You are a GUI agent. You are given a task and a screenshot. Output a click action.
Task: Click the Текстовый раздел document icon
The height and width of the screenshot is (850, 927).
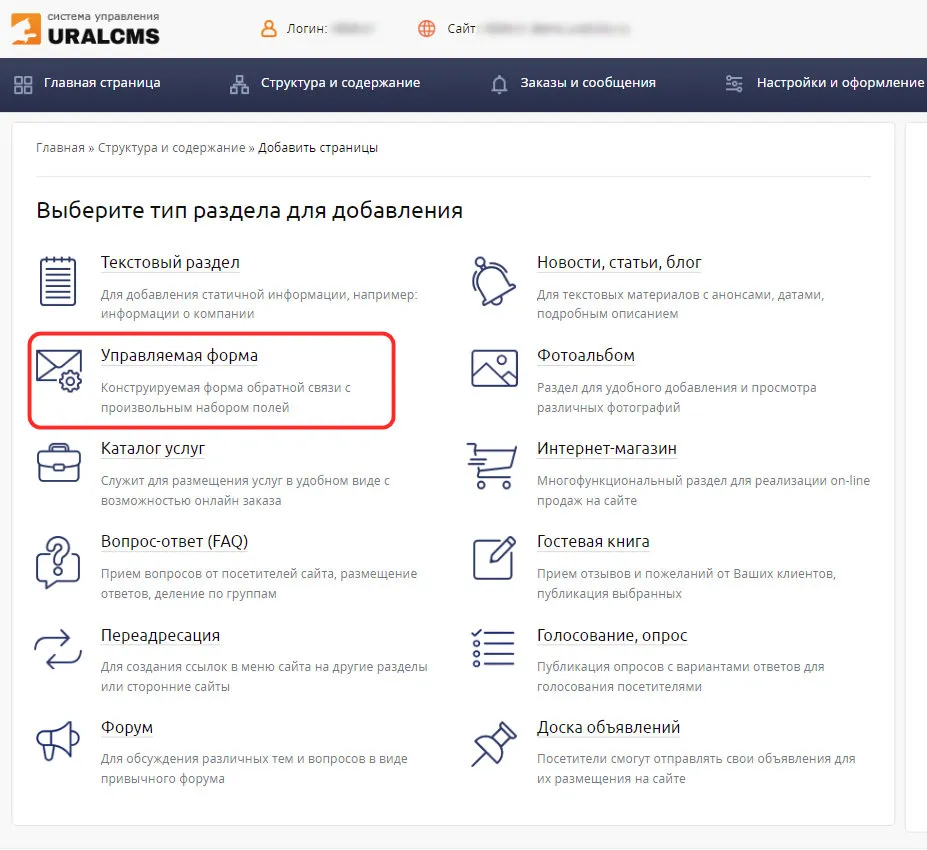[x=57, y=281]
